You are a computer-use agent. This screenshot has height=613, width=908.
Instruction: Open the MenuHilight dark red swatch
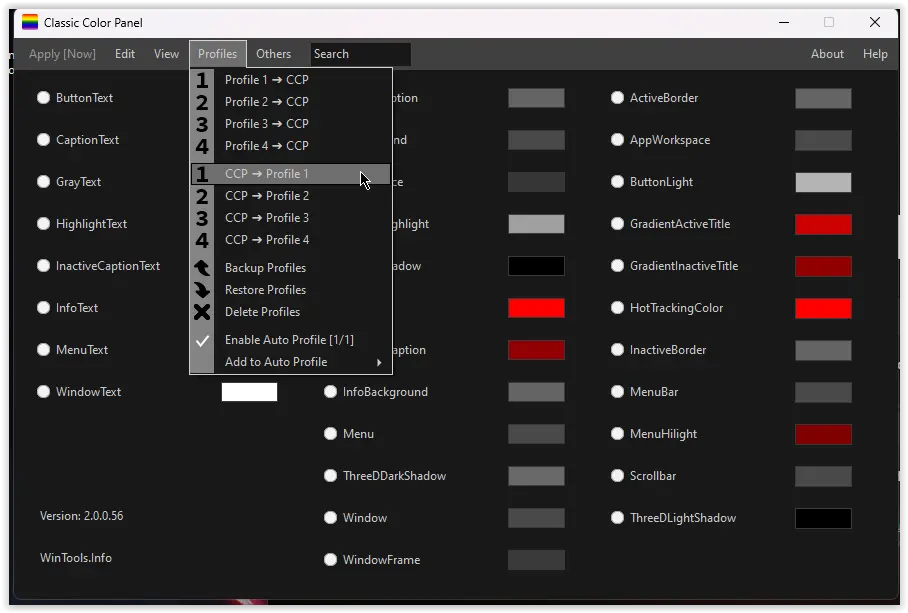pyautogui.click(x=823, y=434)
